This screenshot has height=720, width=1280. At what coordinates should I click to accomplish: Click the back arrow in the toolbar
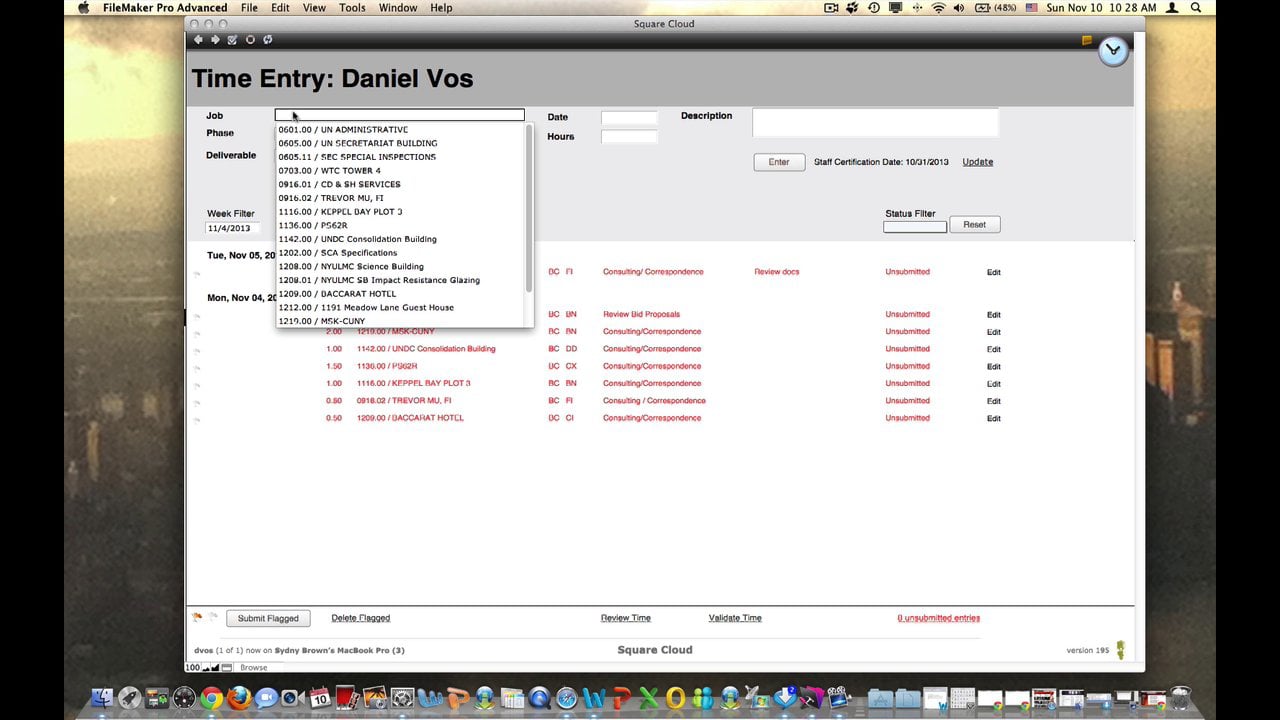coord(198,40)
